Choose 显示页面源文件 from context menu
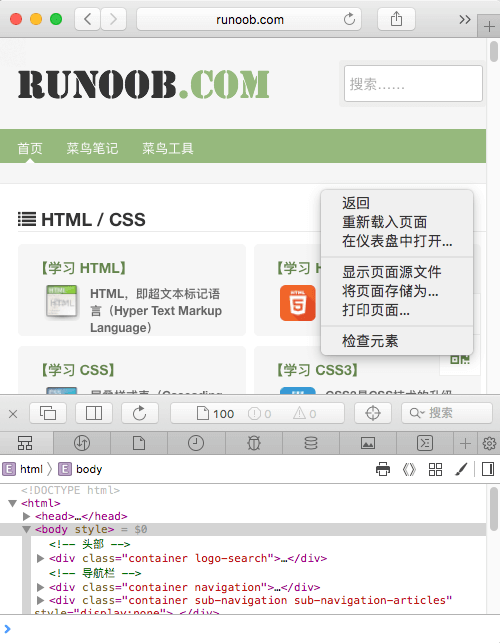The image size is (500, 643). coord(392,272)
